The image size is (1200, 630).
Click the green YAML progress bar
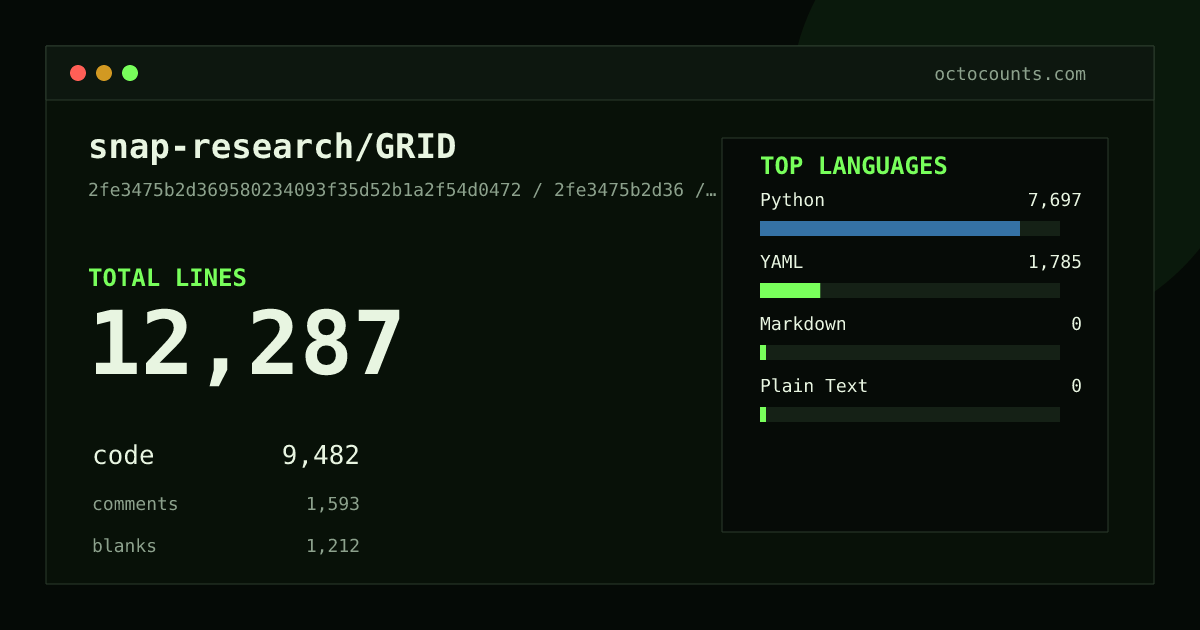(x=790, y=290)
